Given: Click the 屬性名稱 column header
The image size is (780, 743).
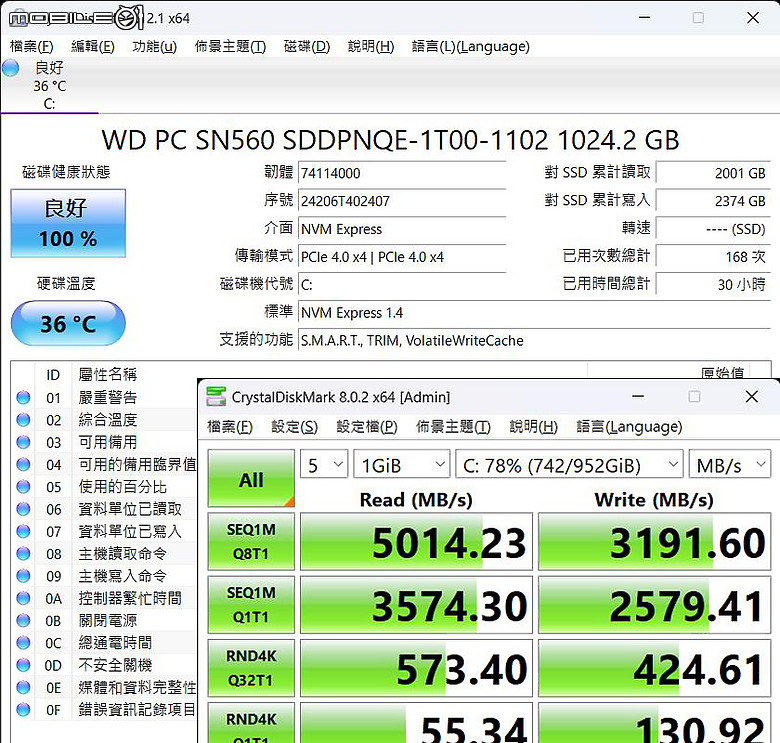Looking at the screenshot, I should coord(107,374).
